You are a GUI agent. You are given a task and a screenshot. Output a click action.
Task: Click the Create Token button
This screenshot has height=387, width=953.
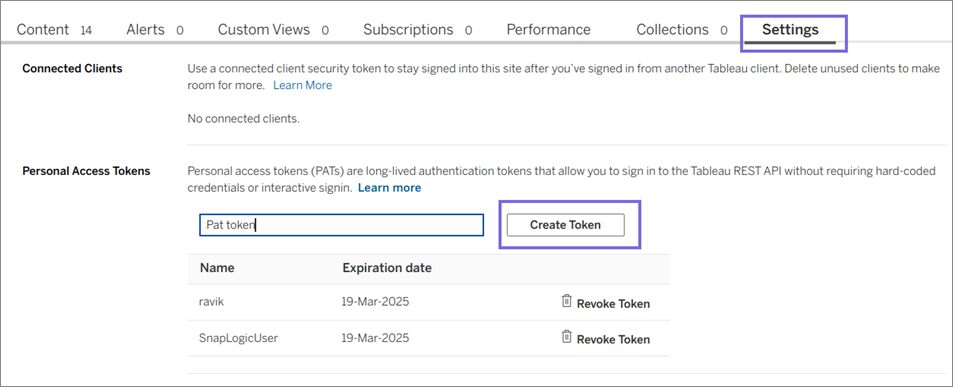565,225
